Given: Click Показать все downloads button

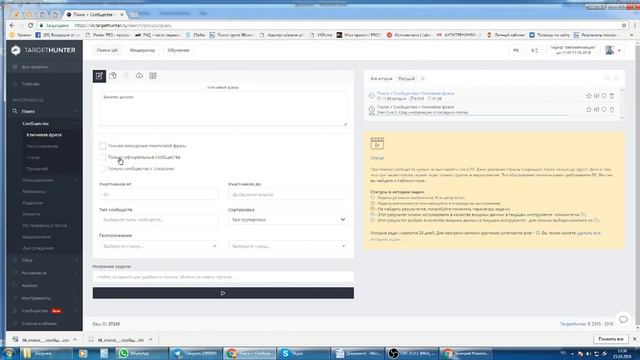Looking at the screenshot, I should [611, 339].
